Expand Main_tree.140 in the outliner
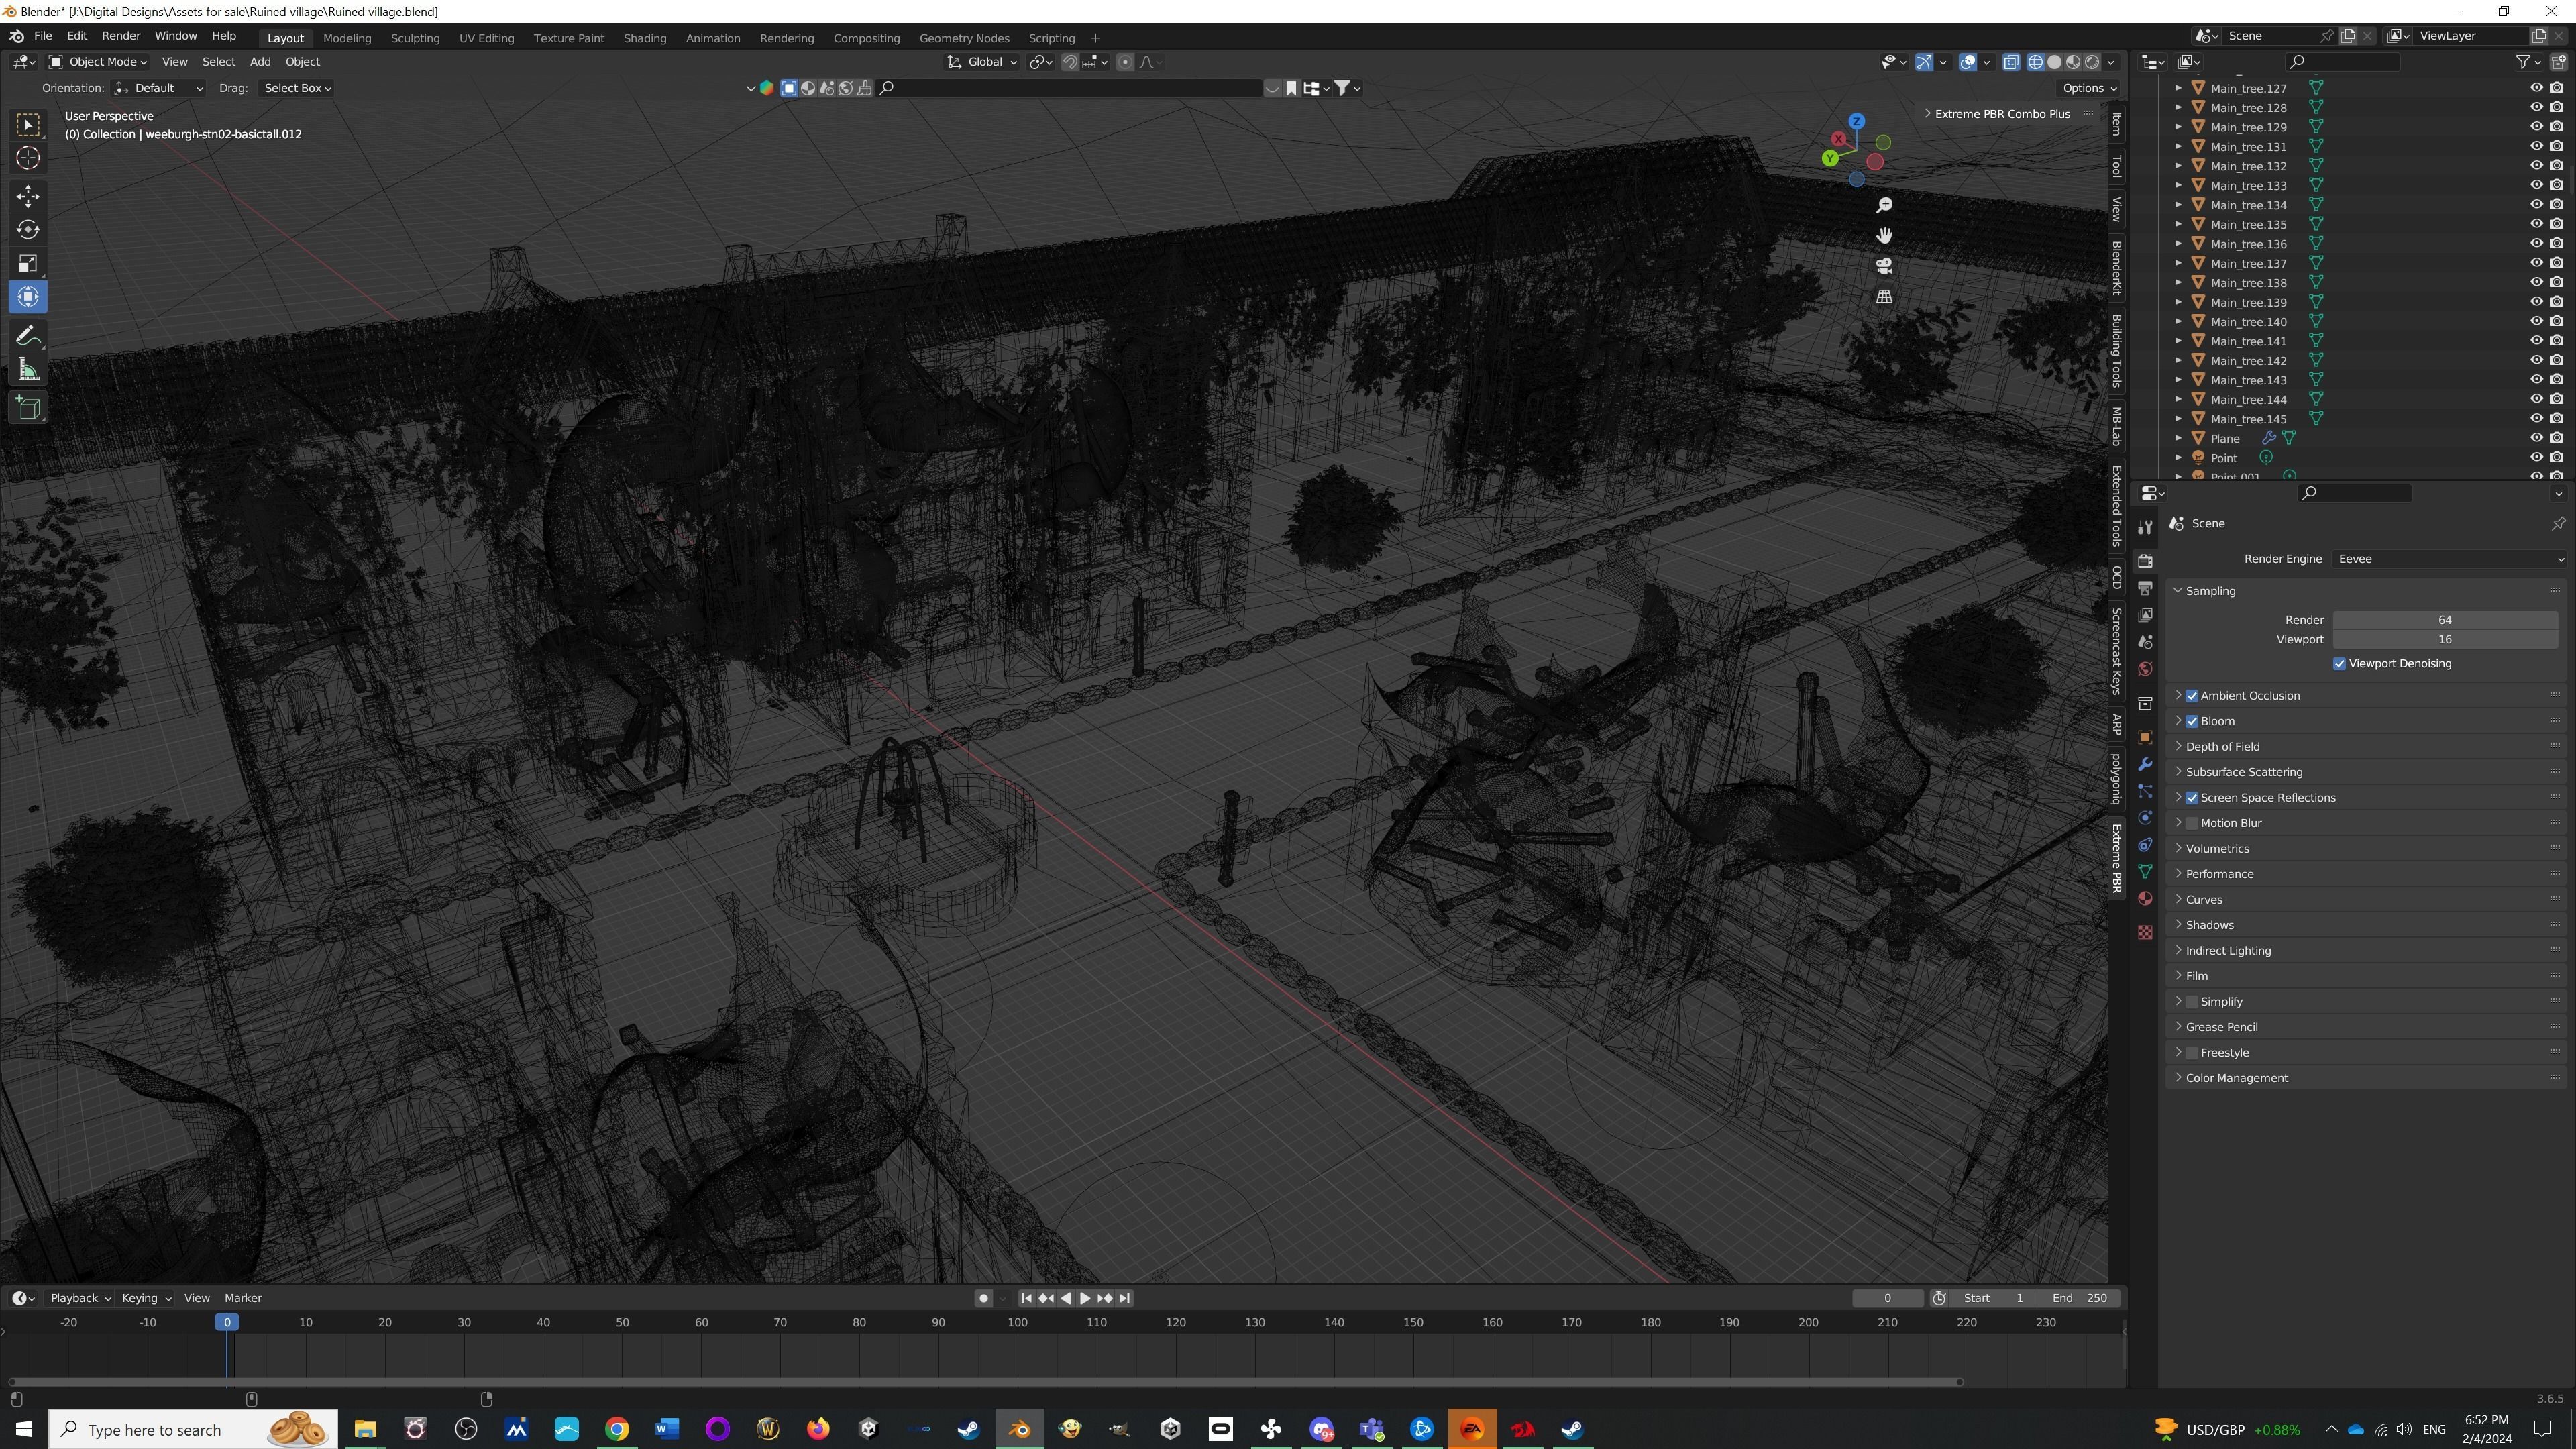Screen dimensions: 2576x1449 click(x=2179, y=322)
